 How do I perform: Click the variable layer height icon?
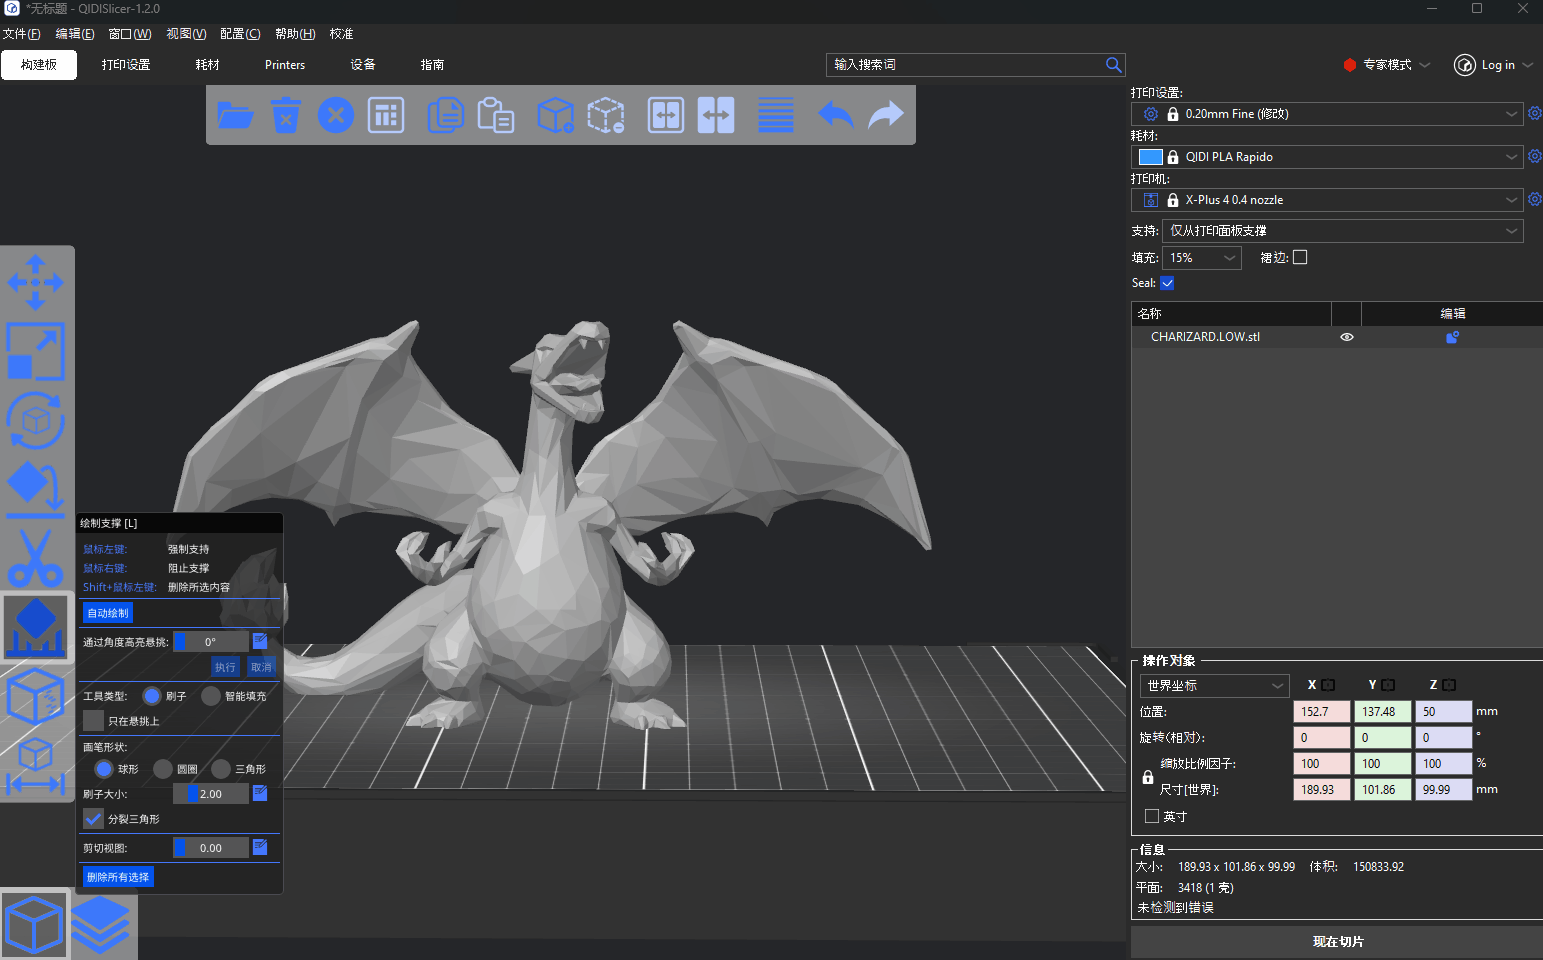(776, 115)
